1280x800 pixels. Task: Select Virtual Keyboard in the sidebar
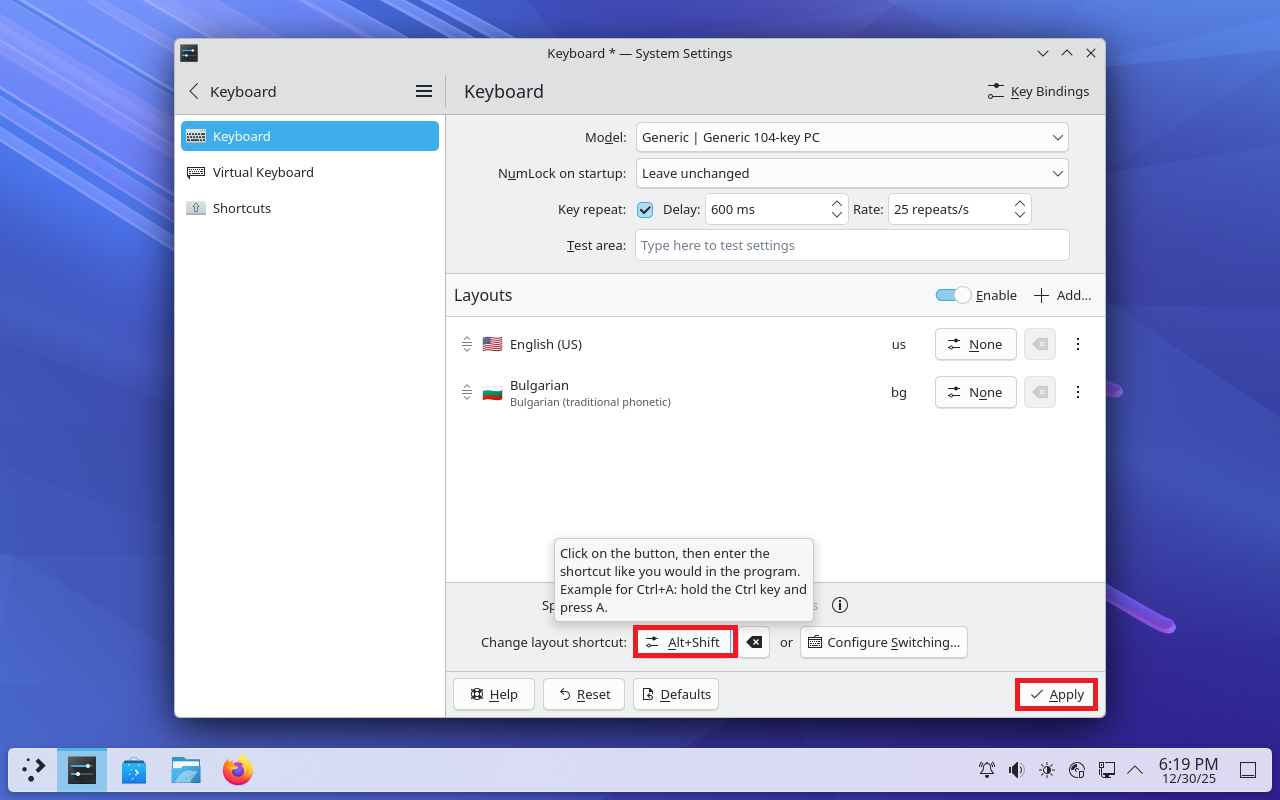click(263, 172)
